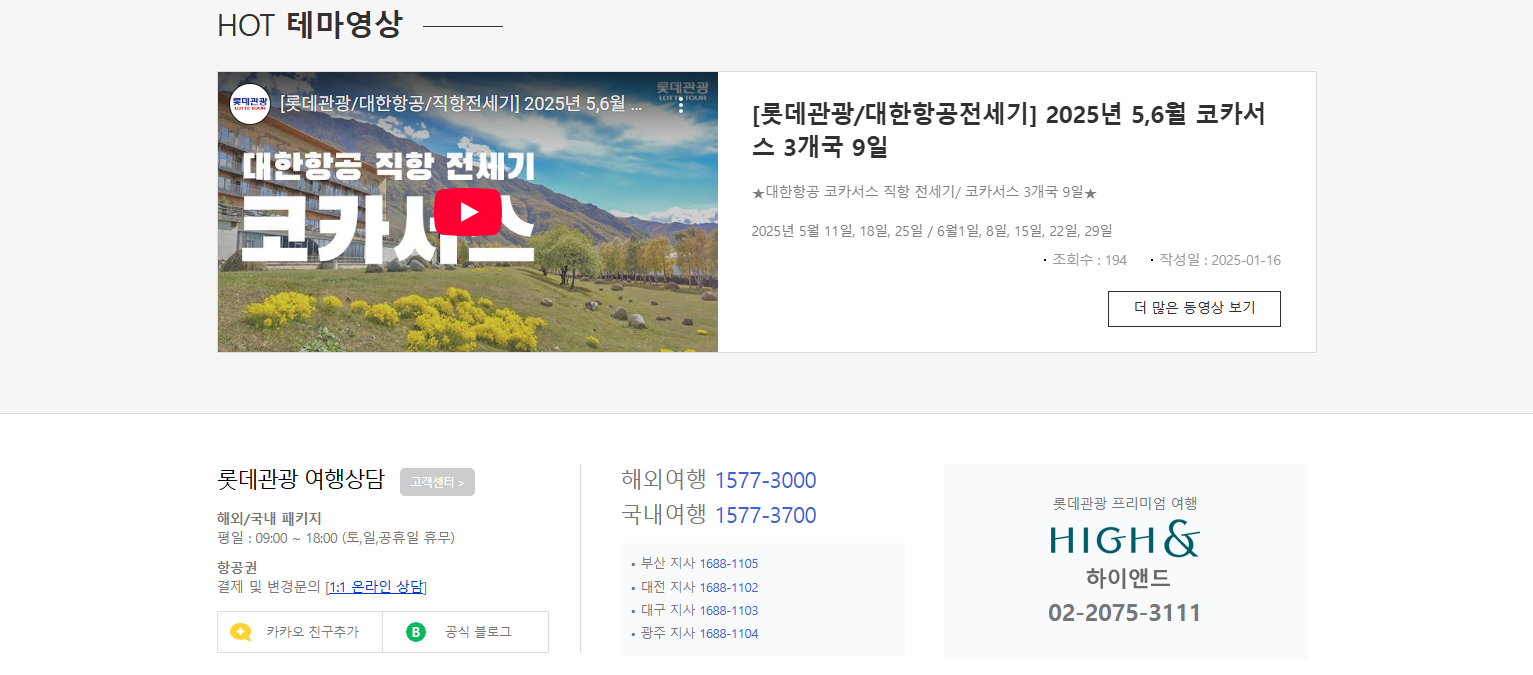The height and width of the screenshot is (675, 1533).
Task: Click the 롯데관광 channel avatar on the video
Action: coord(249,103)
